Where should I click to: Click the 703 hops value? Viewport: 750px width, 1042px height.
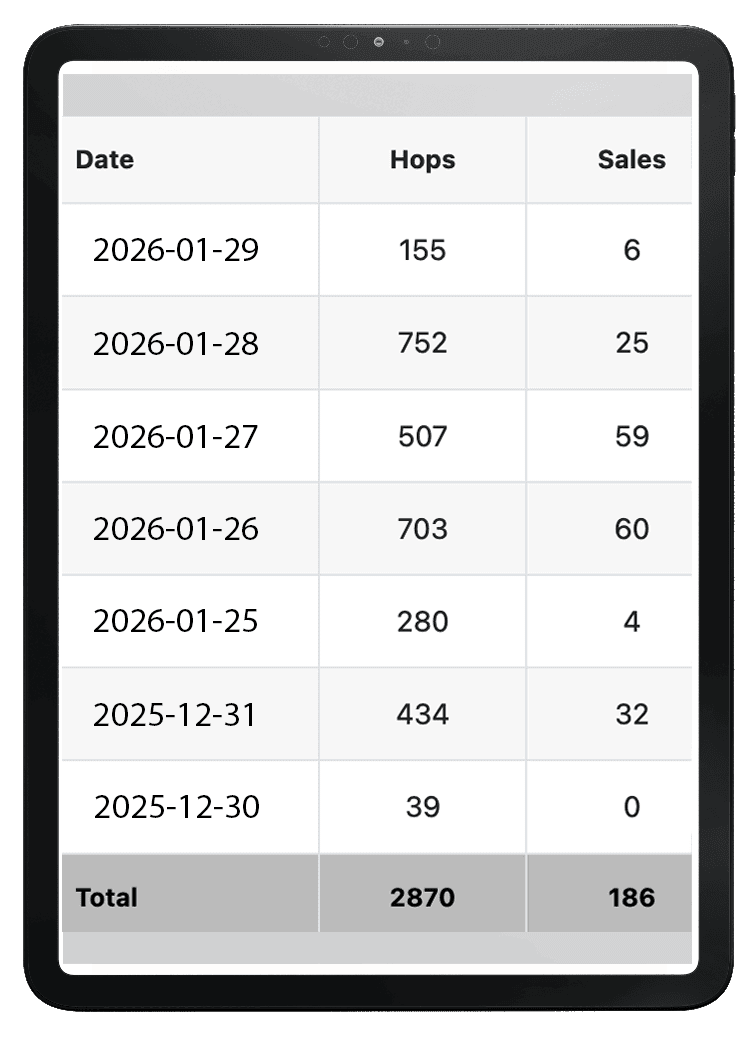[422, 529]
